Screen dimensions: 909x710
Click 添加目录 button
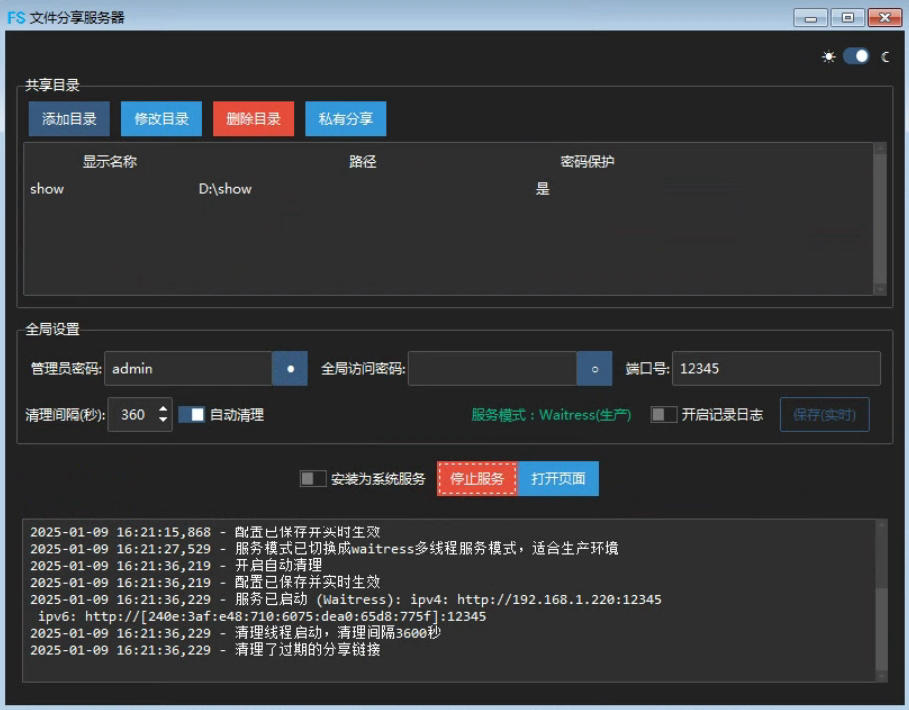pos(69,119)
